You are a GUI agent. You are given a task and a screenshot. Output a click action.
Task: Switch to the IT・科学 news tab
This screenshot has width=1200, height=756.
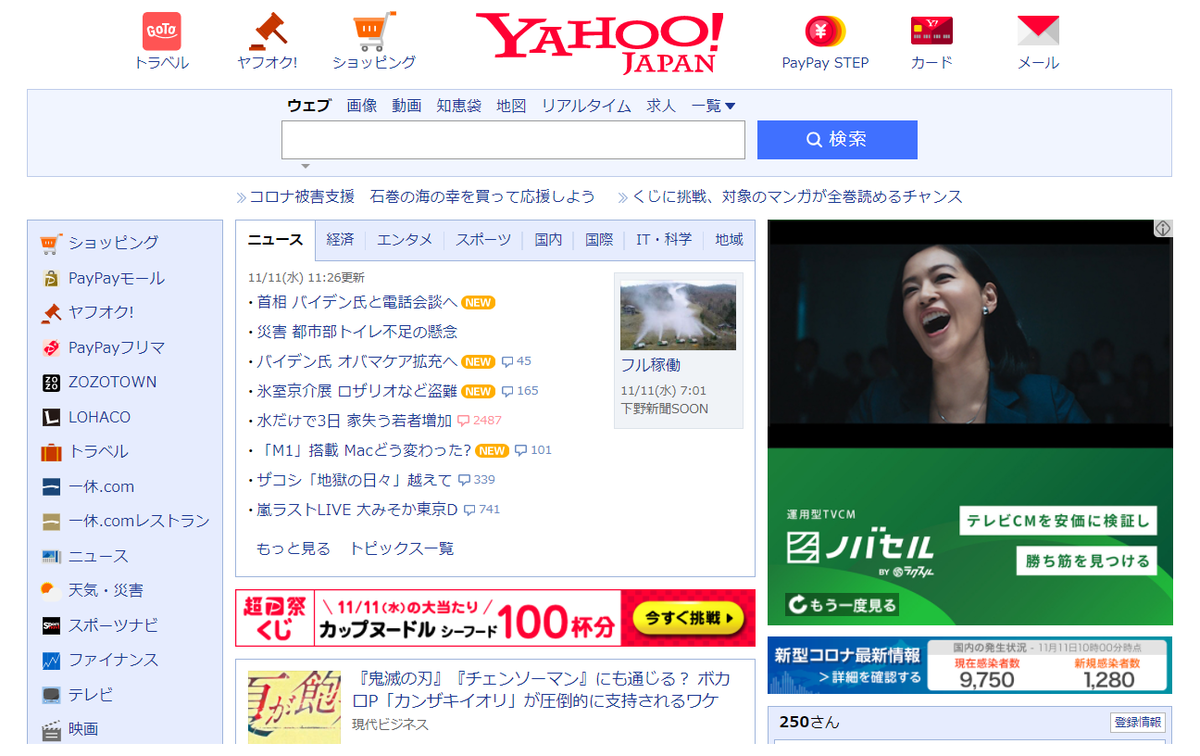click(664, 240)
